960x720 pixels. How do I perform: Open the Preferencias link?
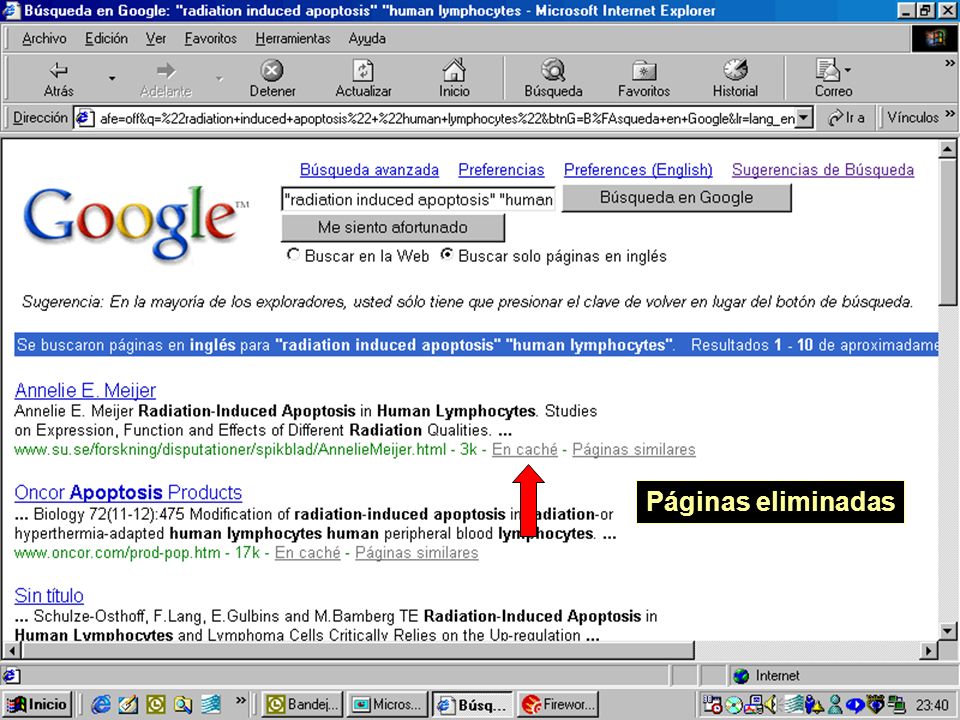click(501, 170)
